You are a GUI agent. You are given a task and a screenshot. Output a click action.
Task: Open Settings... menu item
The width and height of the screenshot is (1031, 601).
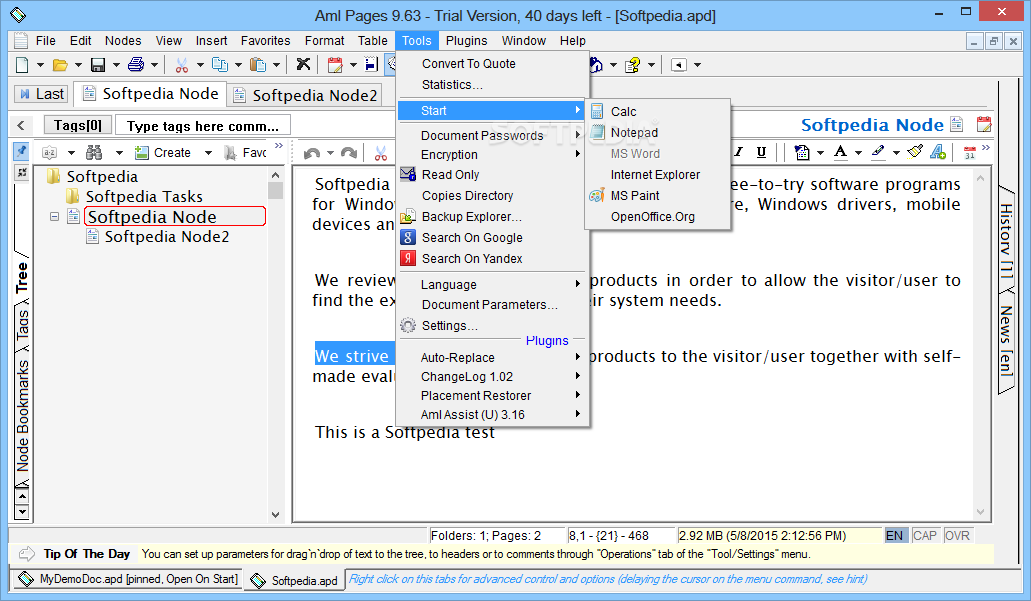point(450,325)
